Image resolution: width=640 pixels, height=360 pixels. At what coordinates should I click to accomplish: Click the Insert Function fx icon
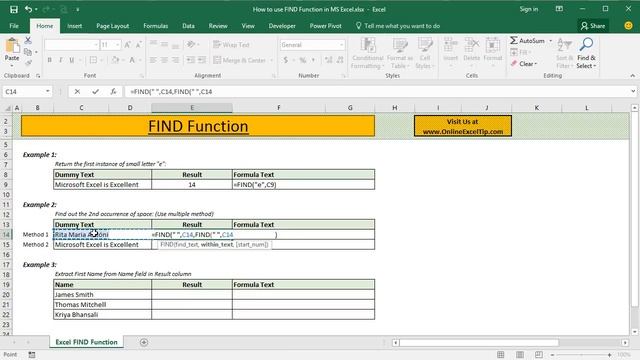tap(113, 92)
